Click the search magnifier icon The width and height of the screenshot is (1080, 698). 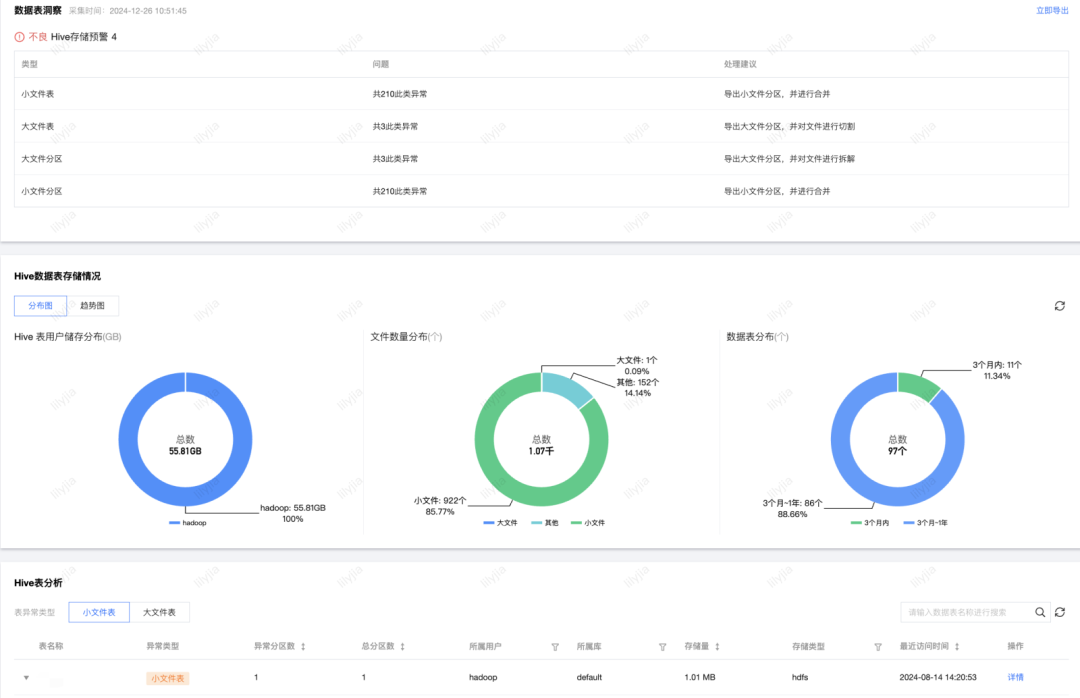click(1040, 612)
